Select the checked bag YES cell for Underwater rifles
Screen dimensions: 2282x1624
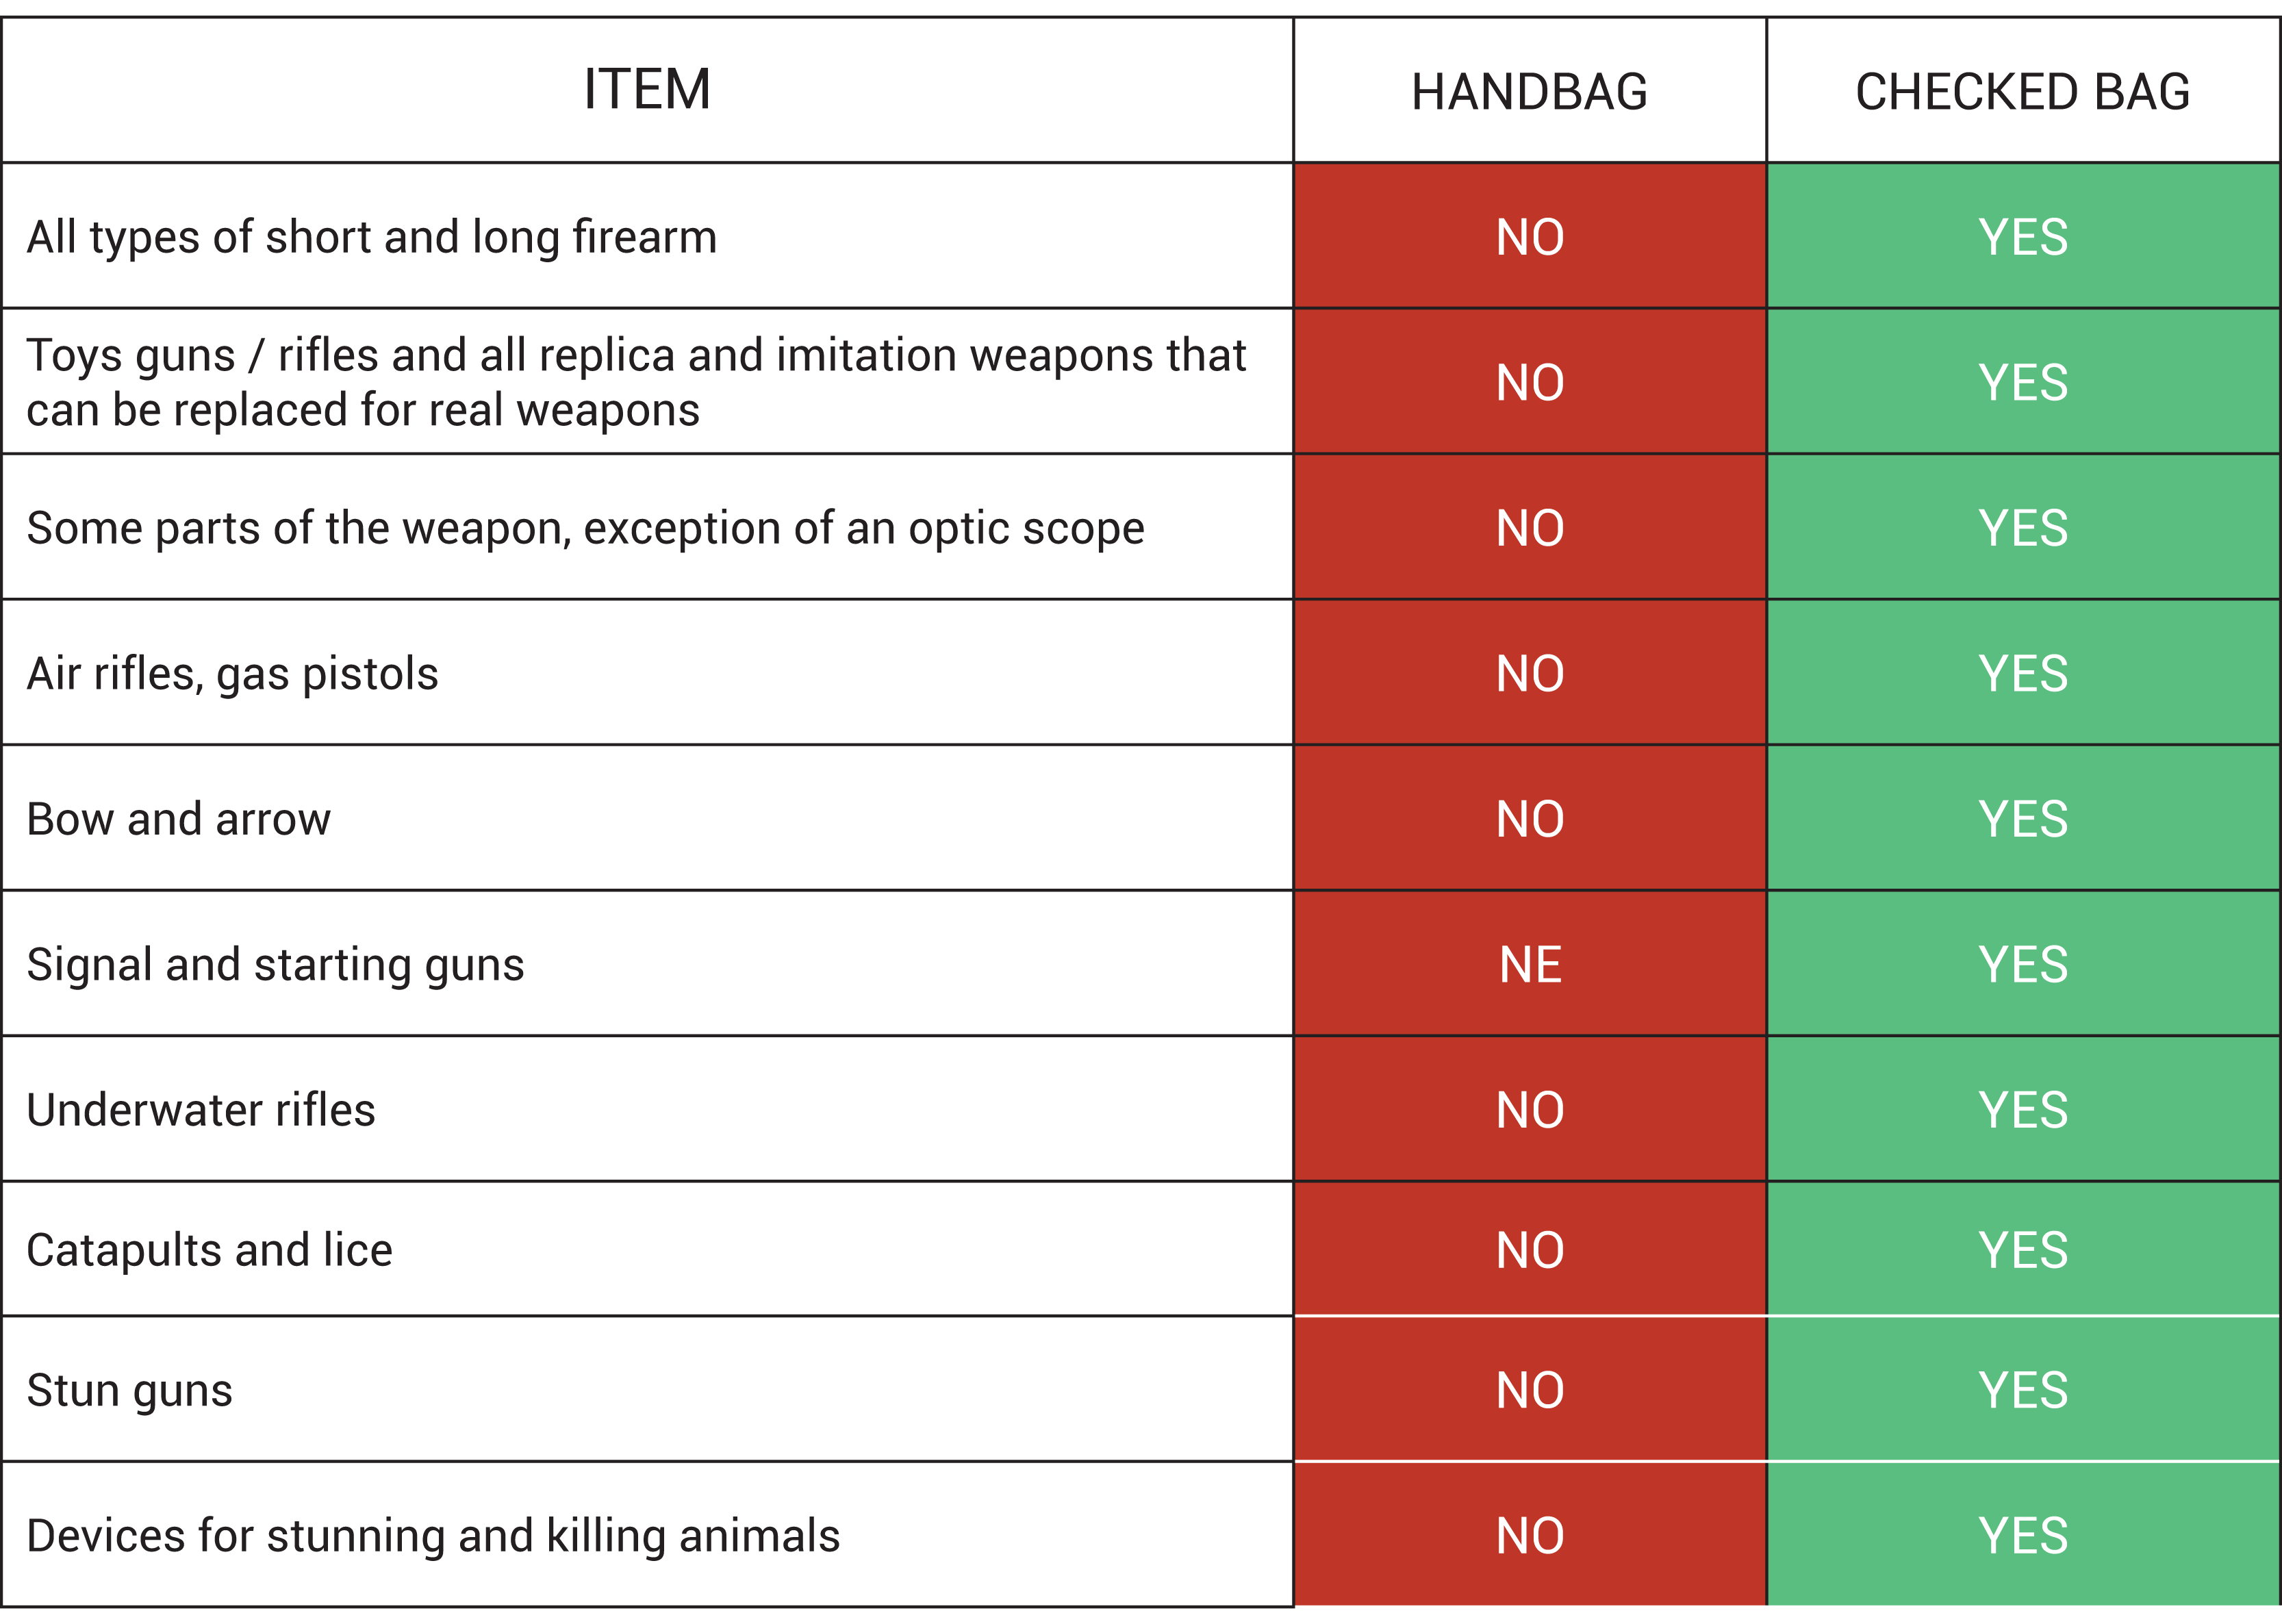(2022, 1110)
